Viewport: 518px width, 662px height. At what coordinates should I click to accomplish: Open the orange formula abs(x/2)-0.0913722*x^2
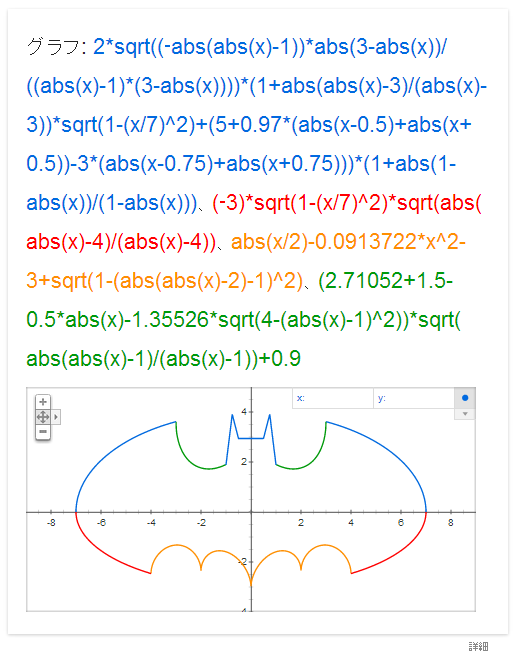click(x=247, y=261)
